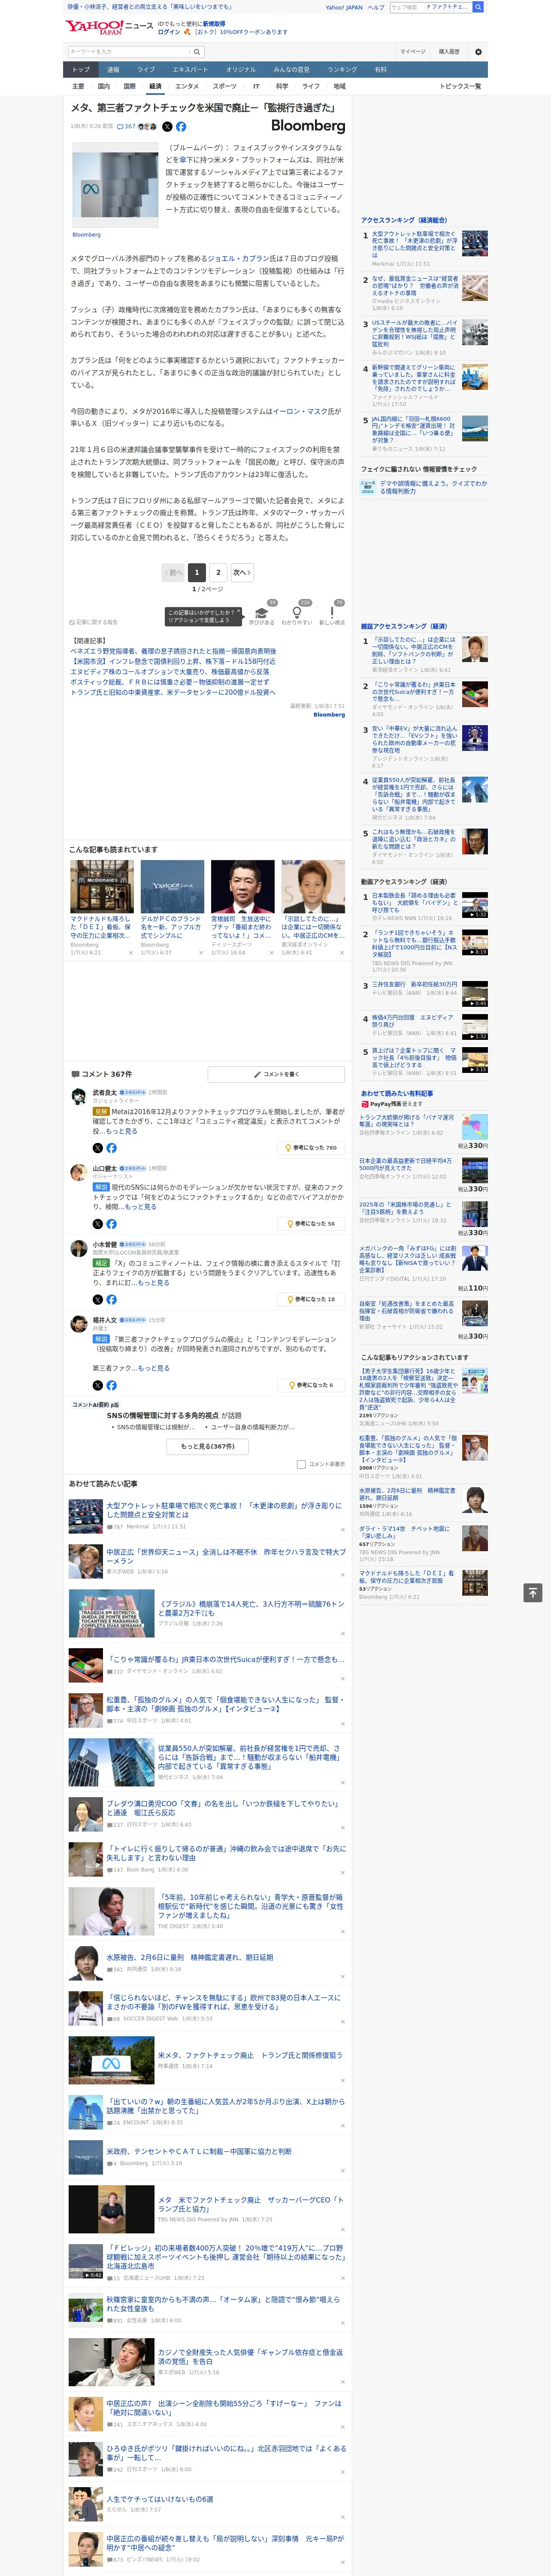Image resolution: width=551 pixels, height=2576 pixels.
Task: Click the 購入履歴 link
Action: pos(449,51)
